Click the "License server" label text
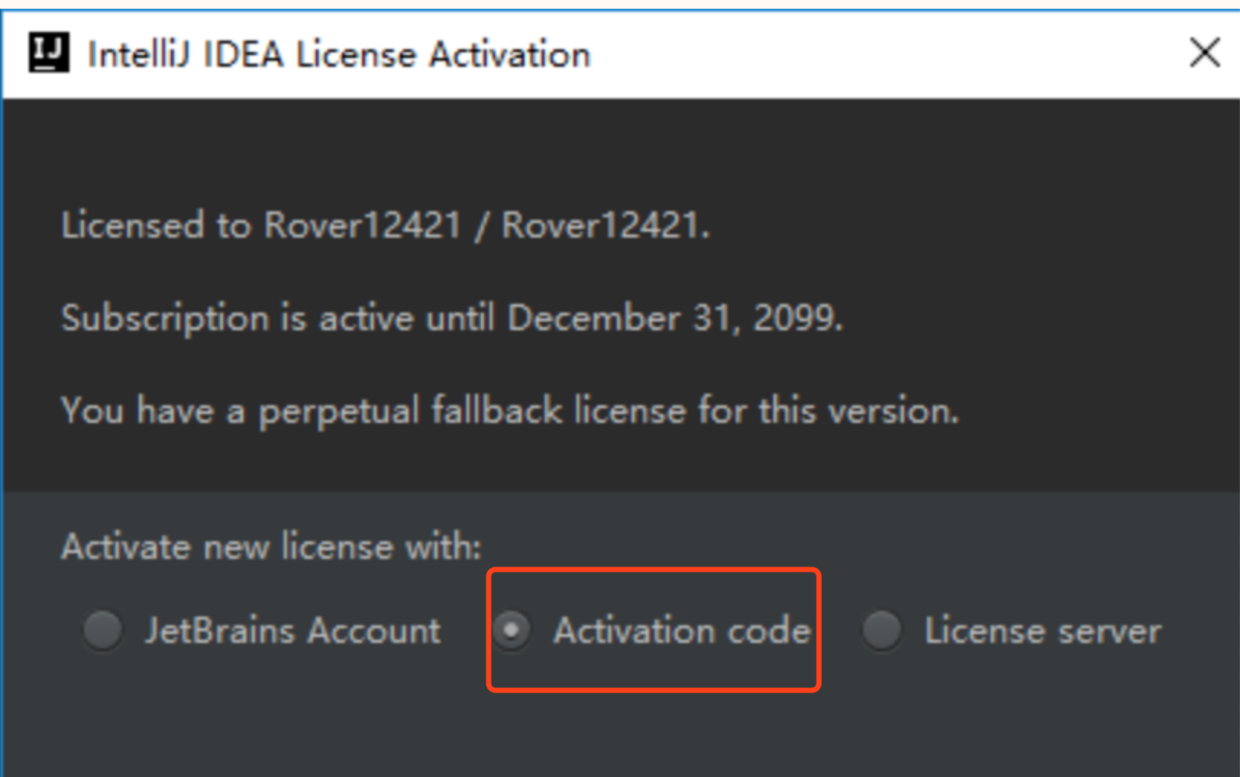The image size is (1240, 777). pyautogui.click(x=1042, y=631)
